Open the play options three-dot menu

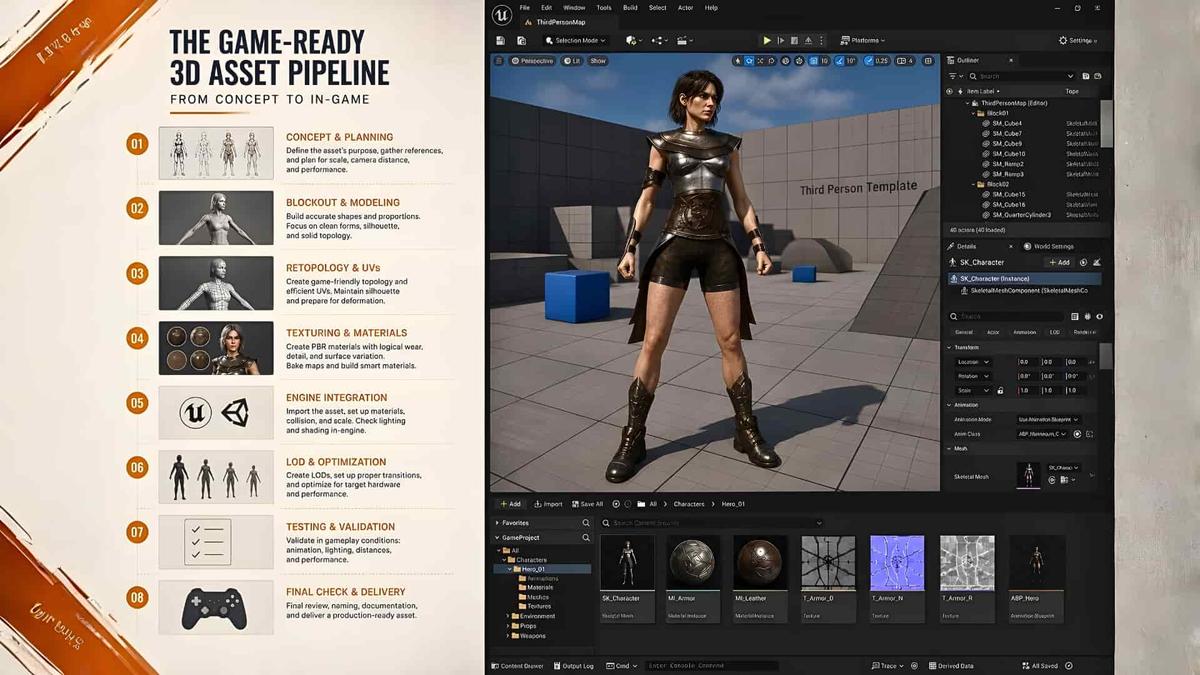(820, 41)
